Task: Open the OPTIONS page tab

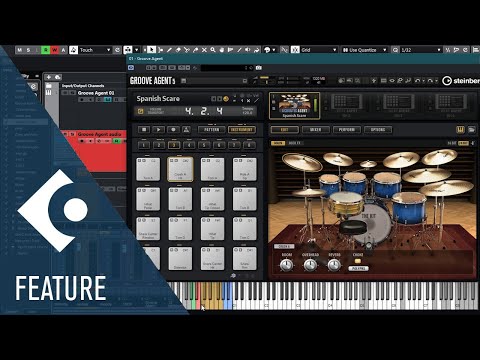Action: pos(378,130)
